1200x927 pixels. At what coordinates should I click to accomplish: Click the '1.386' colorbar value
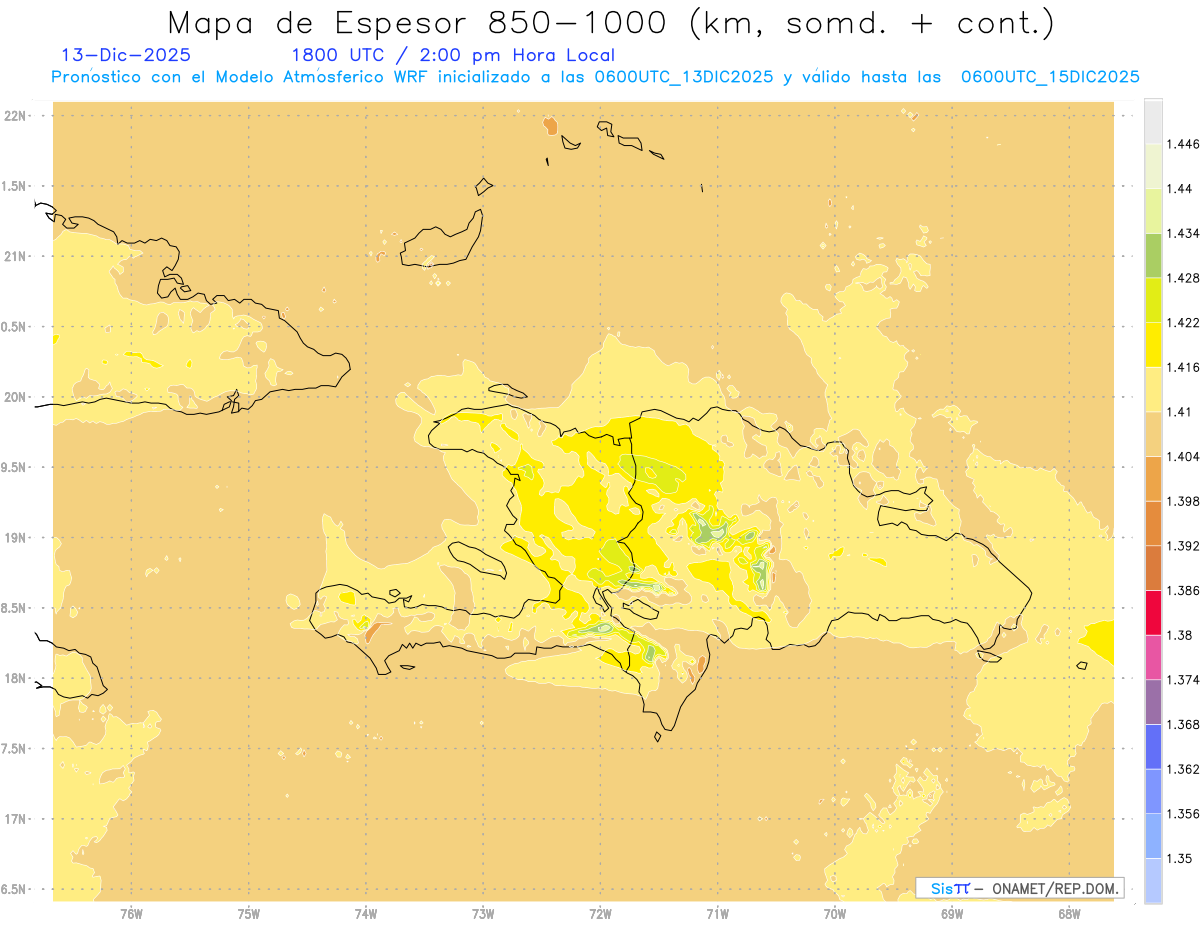pyautogui.click(x=1182, y=590)
